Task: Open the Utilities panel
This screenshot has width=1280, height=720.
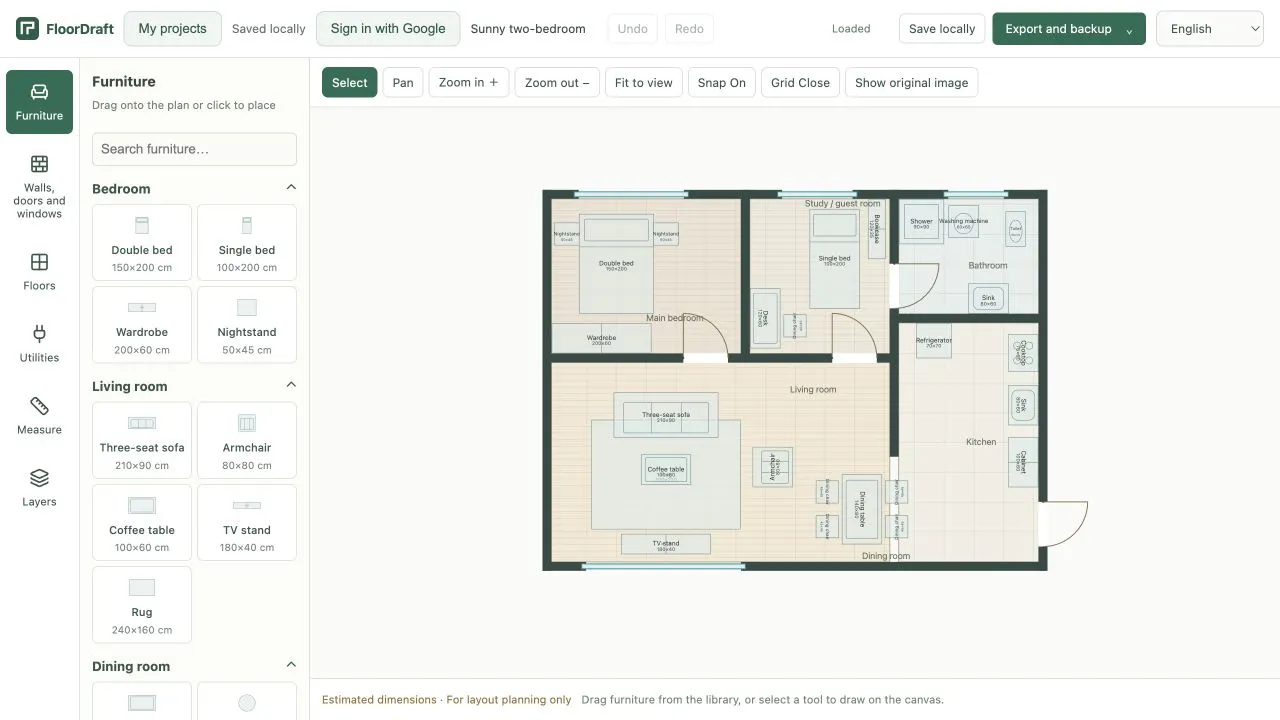Action: coord(39,344)
